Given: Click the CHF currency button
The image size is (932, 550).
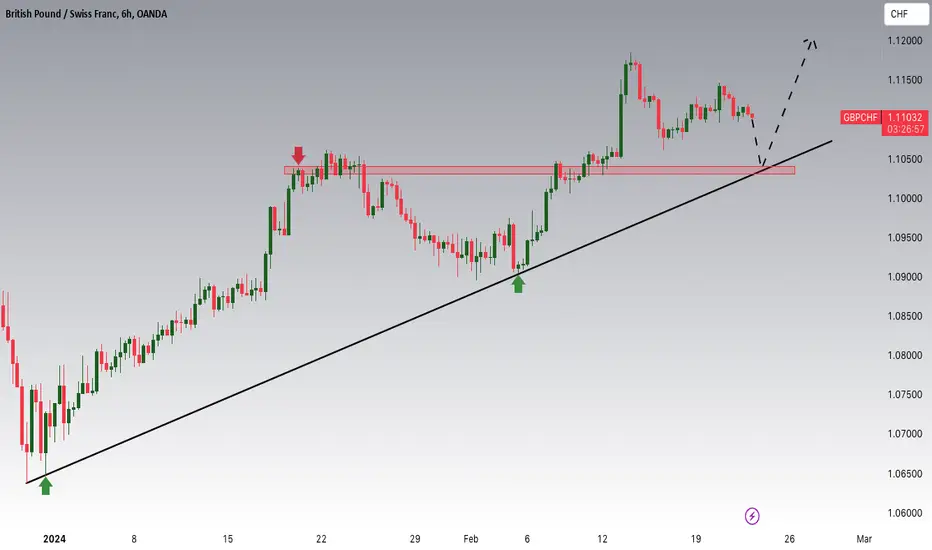Looking at the screenshot, I should tap(905, 14).
